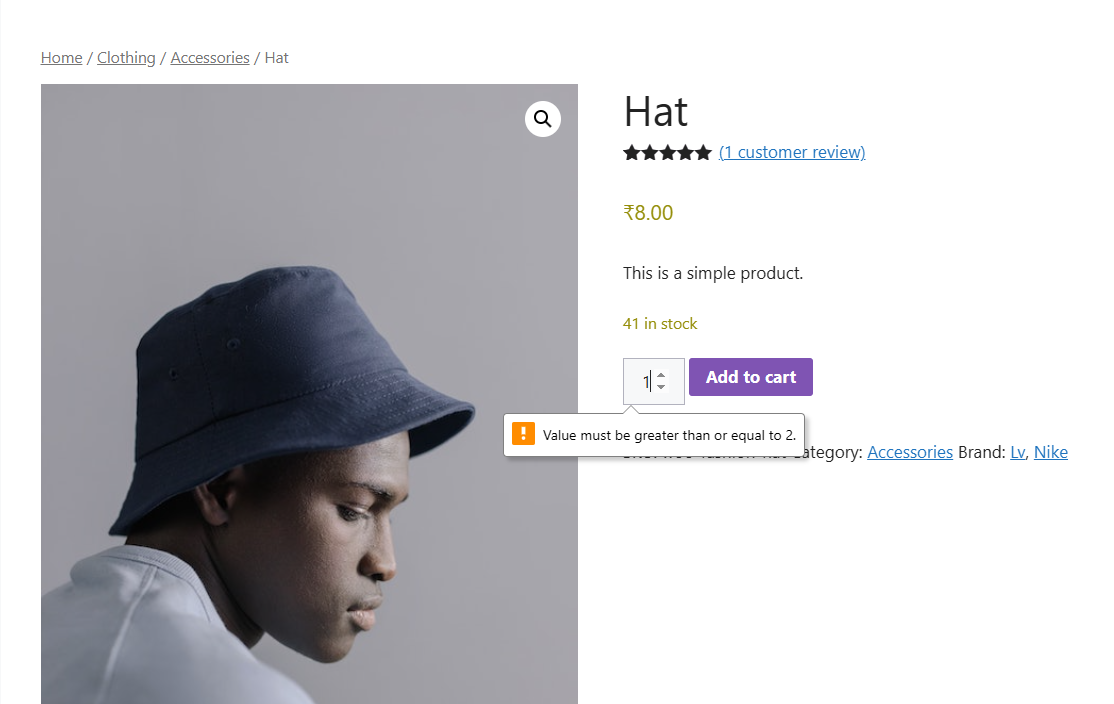This screenshot has width=1114, height=704.
Task: Open the Nike brand link
Action: pos(1050,452)
